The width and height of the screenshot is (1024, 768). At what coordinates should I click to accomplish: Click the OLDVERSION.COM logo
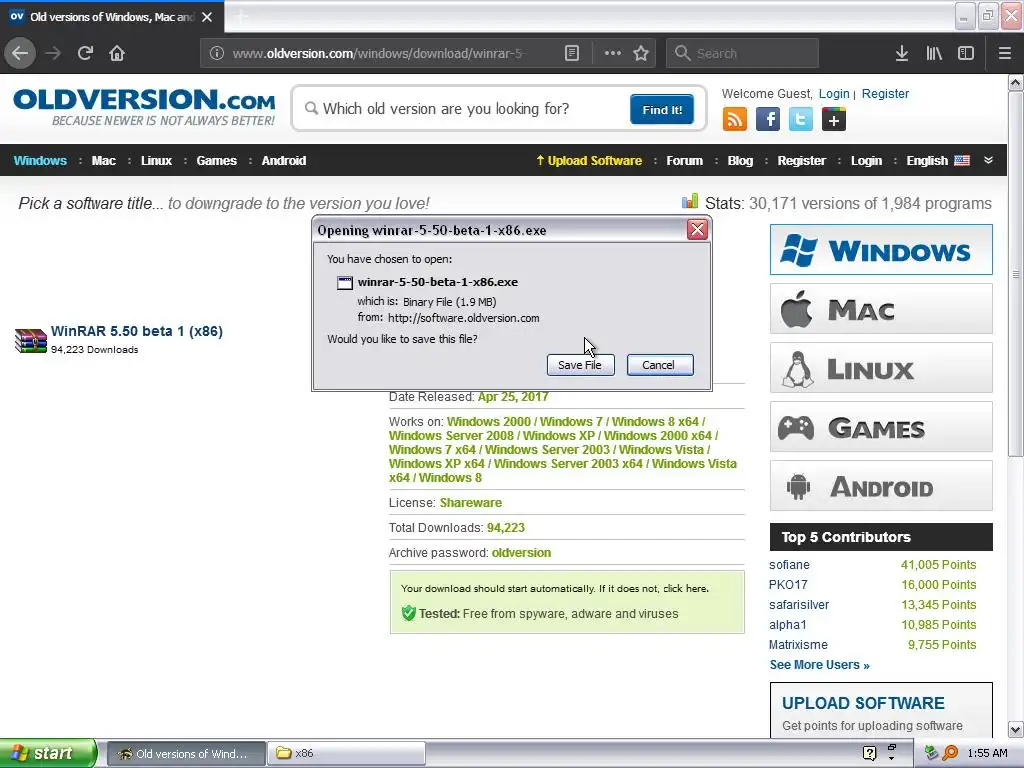pyautogui.click(x=144, y=107)
